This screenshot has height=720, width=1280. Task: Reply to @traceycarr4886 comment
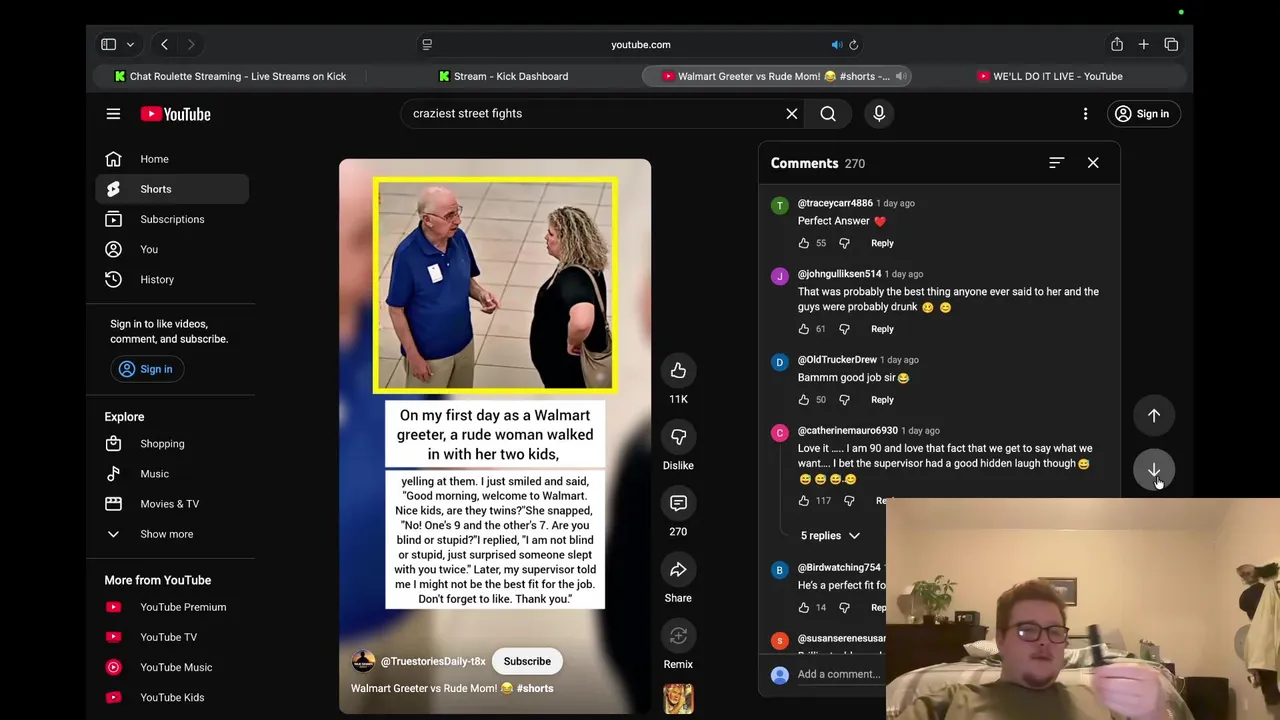point(882,243)
